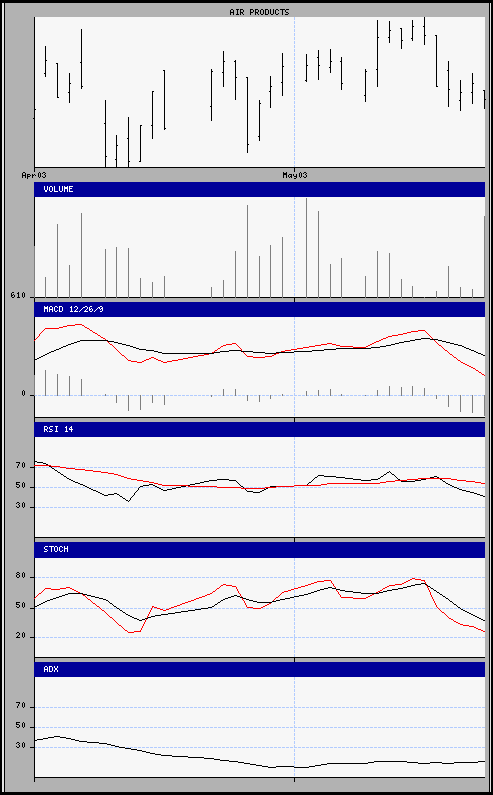Select the STOCH panel header
The height and width of the screenshot is (795, 493).
[260, 550]
